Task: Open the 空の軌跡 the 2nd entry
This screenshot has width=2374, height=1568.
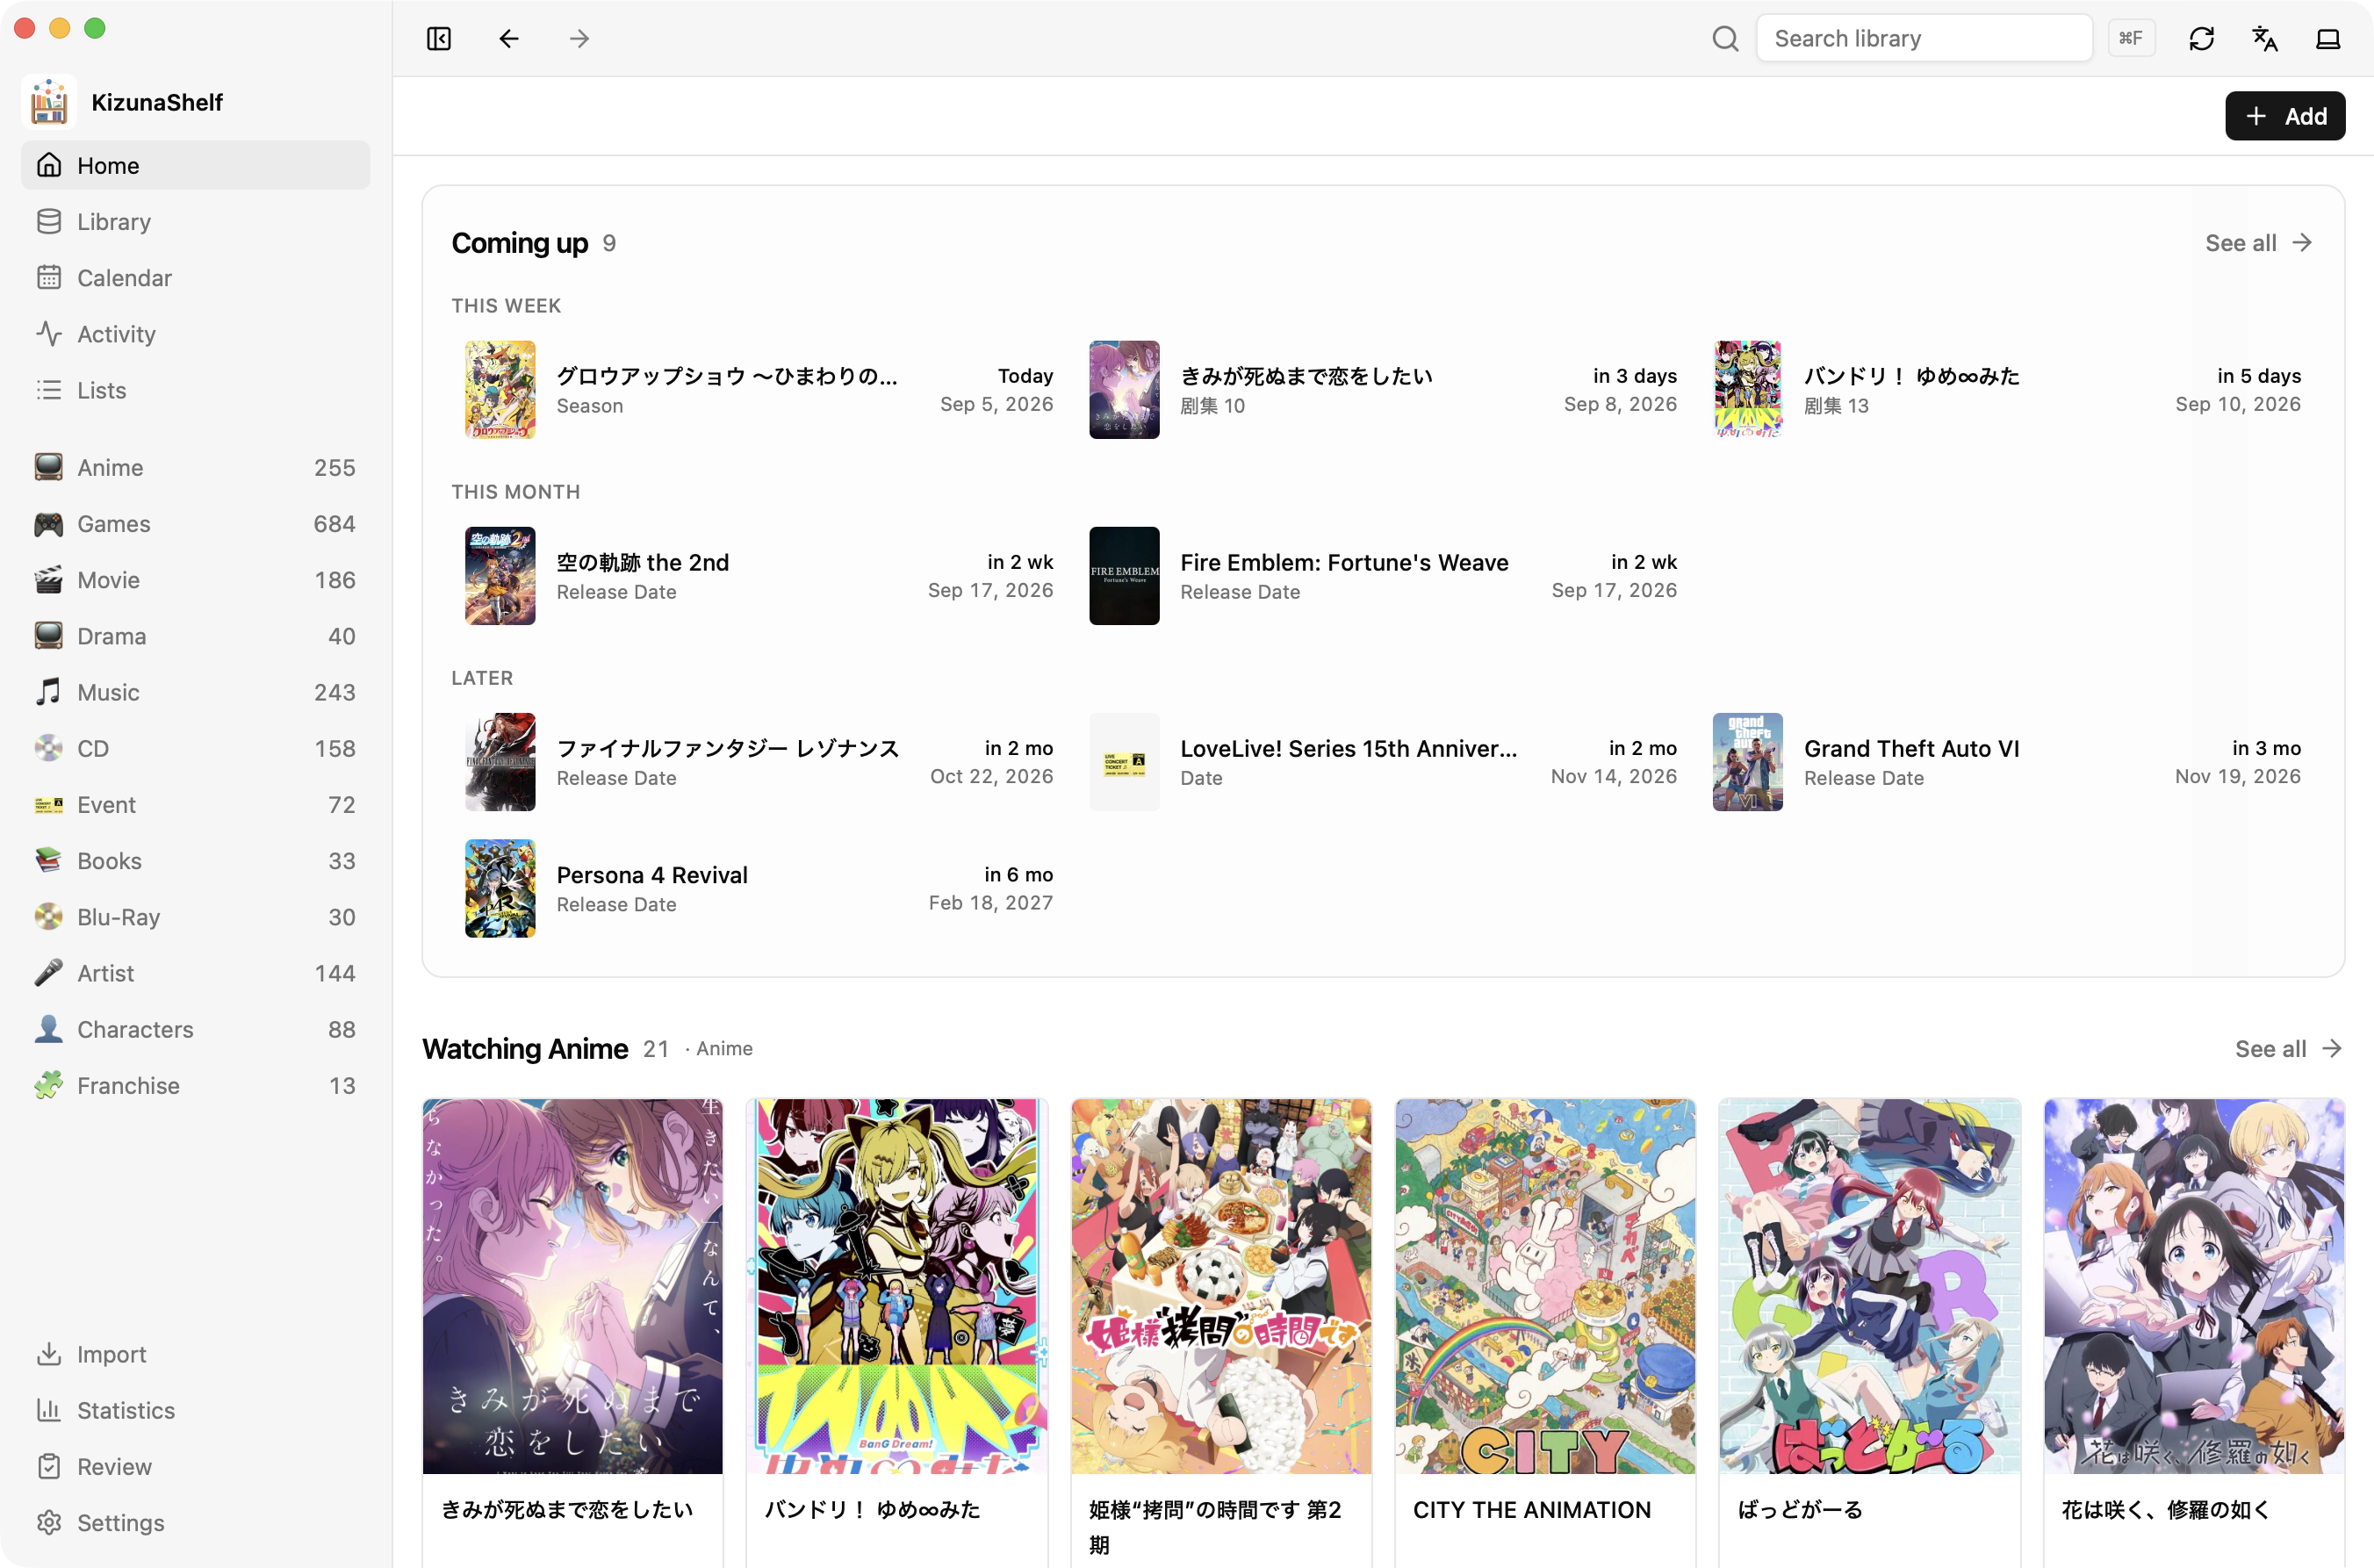Action: pos(759,576)
